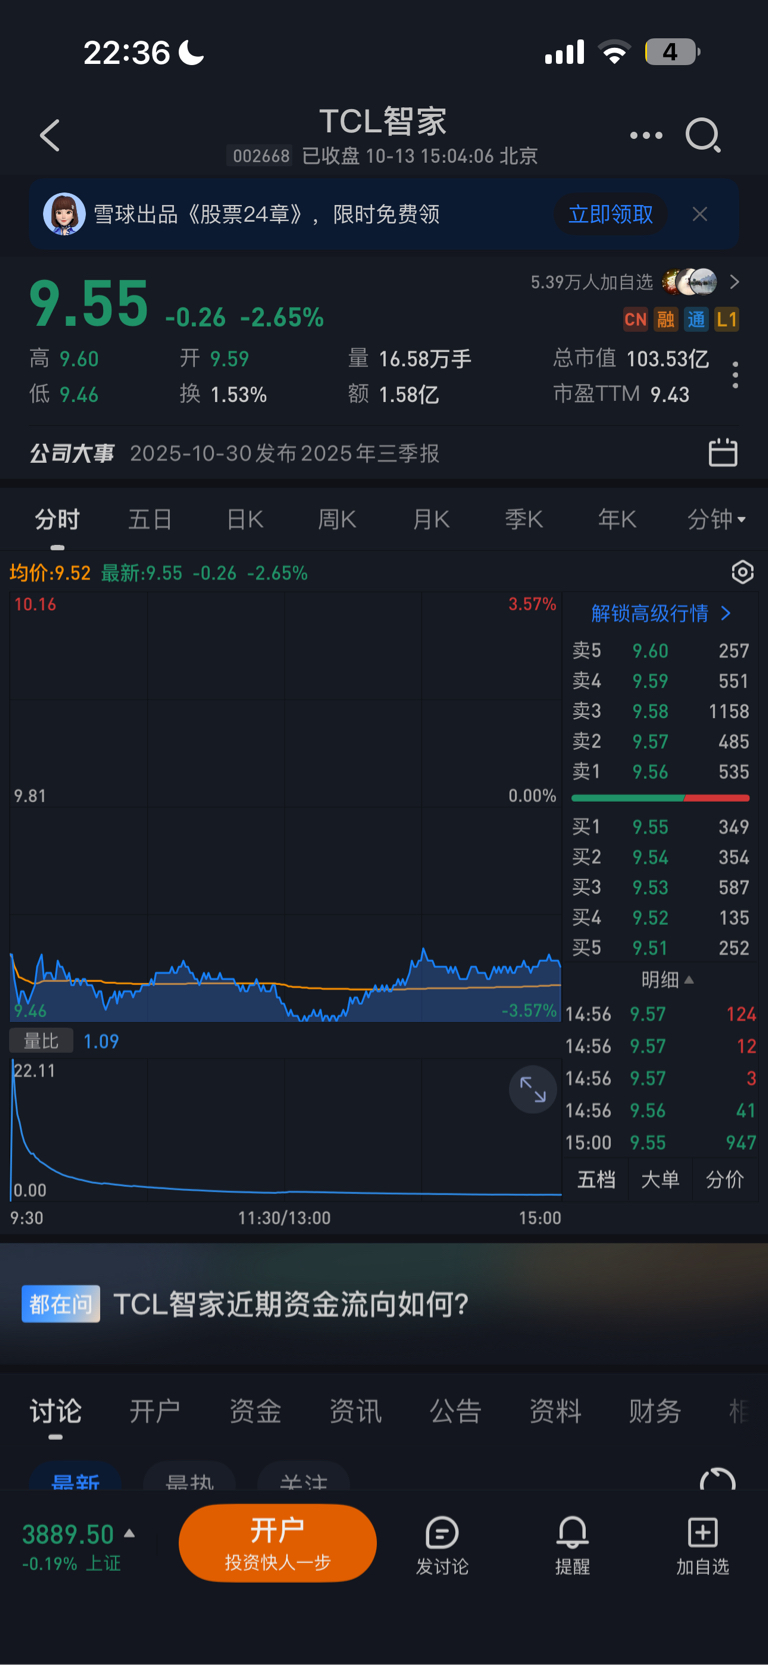Switch to the 月K chart tab
The image size is (768, 1665).
pyautogui.click(x=431, y=519)
